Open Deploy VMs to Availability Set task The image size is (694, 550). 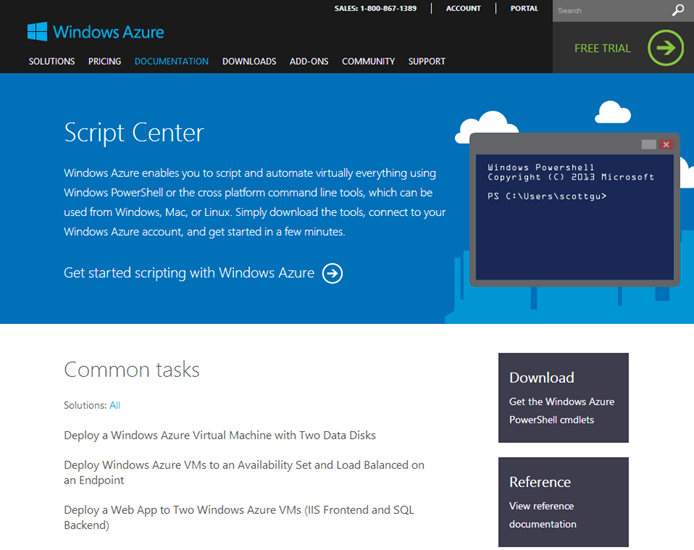244,473
